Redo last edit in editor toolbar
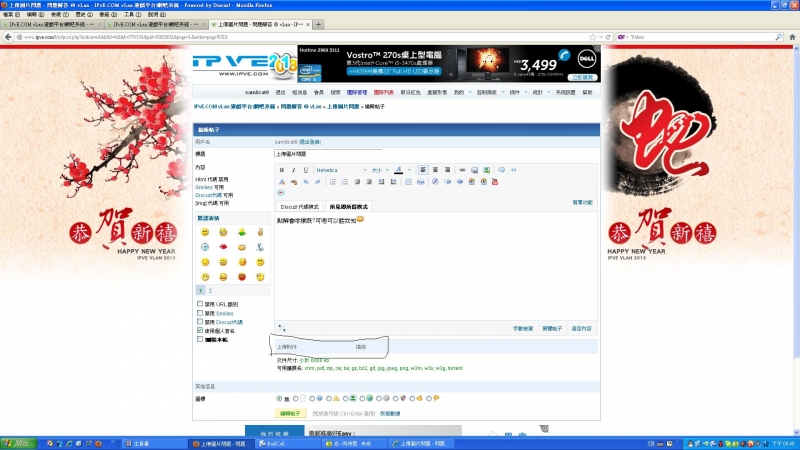Screen dimensions: 800x450 pyautogui.click(x=317, y=182)
